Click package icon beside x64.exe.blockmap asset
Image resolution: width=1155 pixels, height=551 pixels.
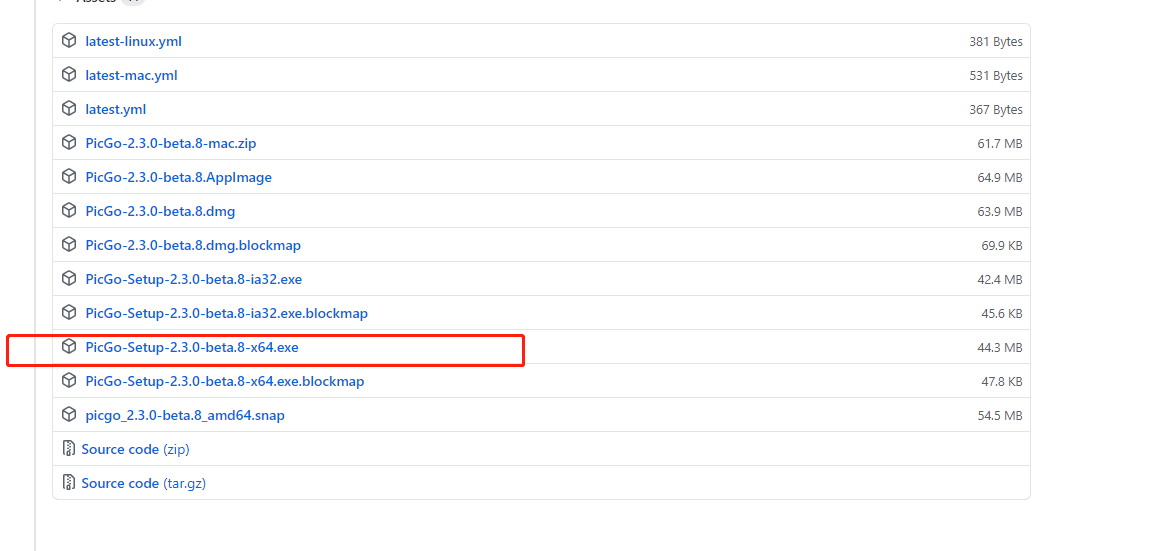point(69,381)
